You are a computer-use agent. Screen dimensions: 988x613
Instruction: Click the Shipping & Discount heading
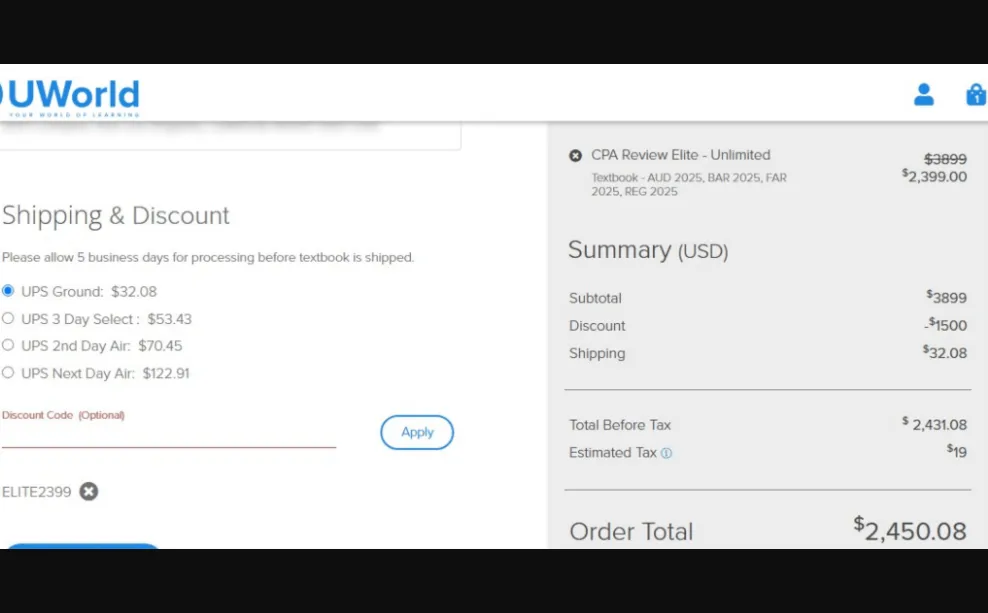pyautogui.click(x=116, y=215)
